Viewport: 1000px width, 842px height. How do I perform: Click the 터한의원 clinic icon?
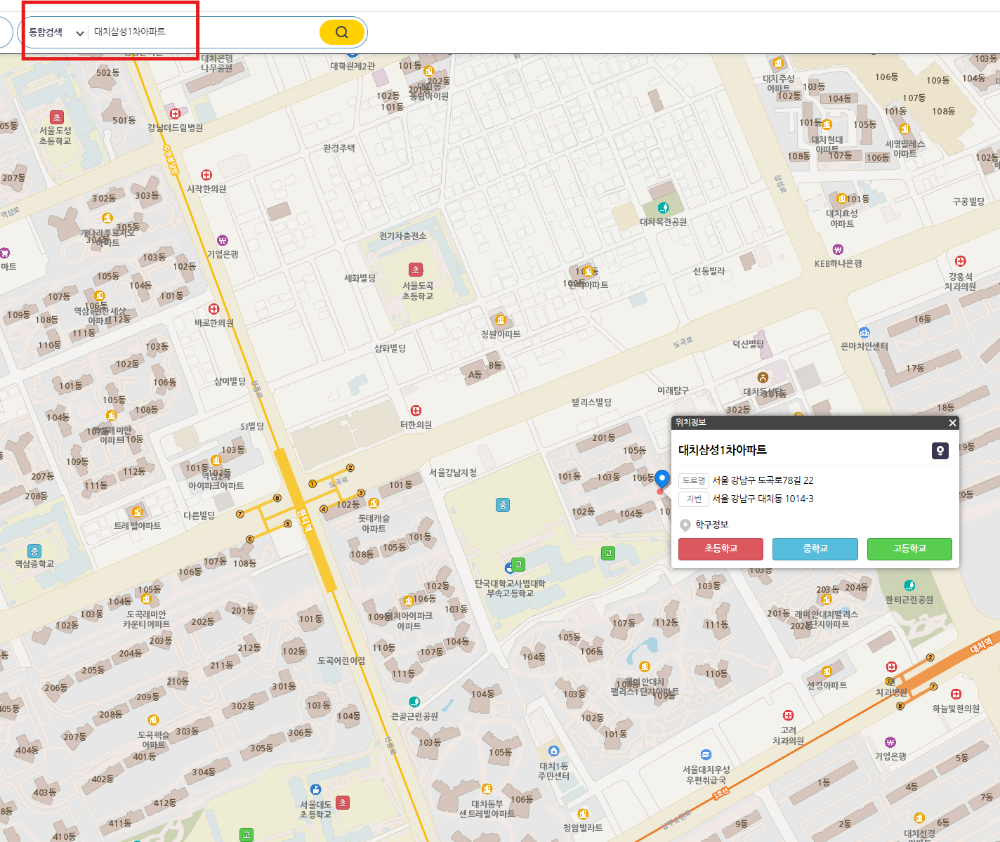click(x=416, y=411)
